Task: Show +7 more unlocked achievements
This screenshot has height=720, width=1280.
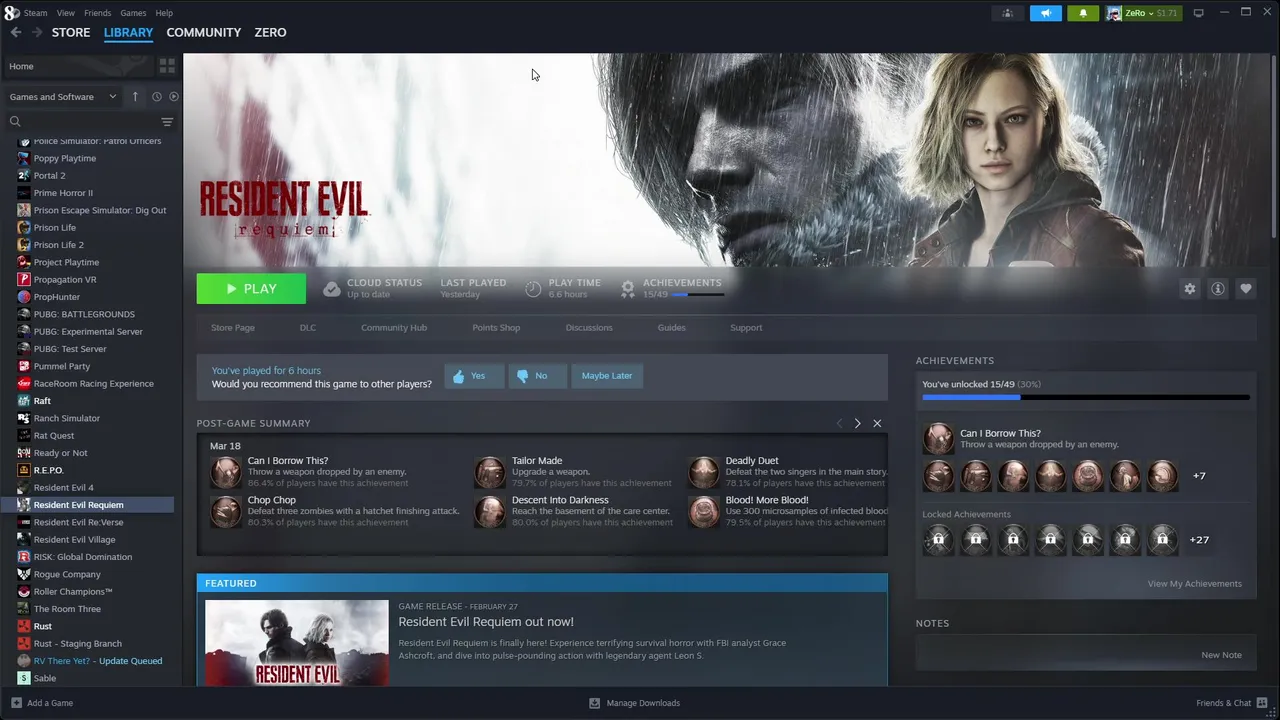Action: (1199, 476)
